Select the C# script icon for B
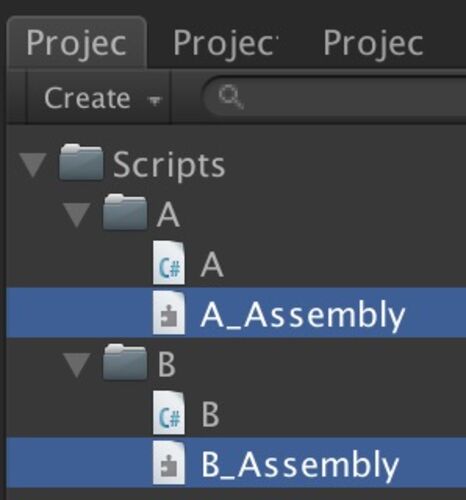The height and width of the screenshot is (500, 466). tap(169, 413)
